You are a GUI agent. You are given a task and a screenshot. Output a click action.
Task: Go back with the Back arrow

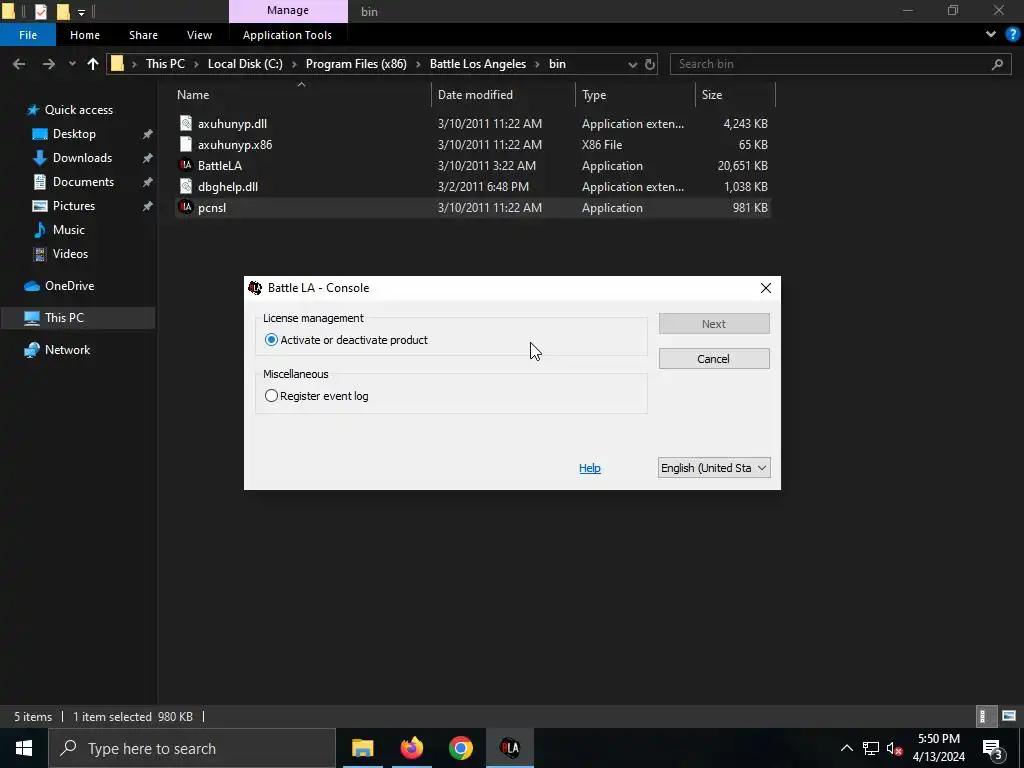[x=19, y=64]
